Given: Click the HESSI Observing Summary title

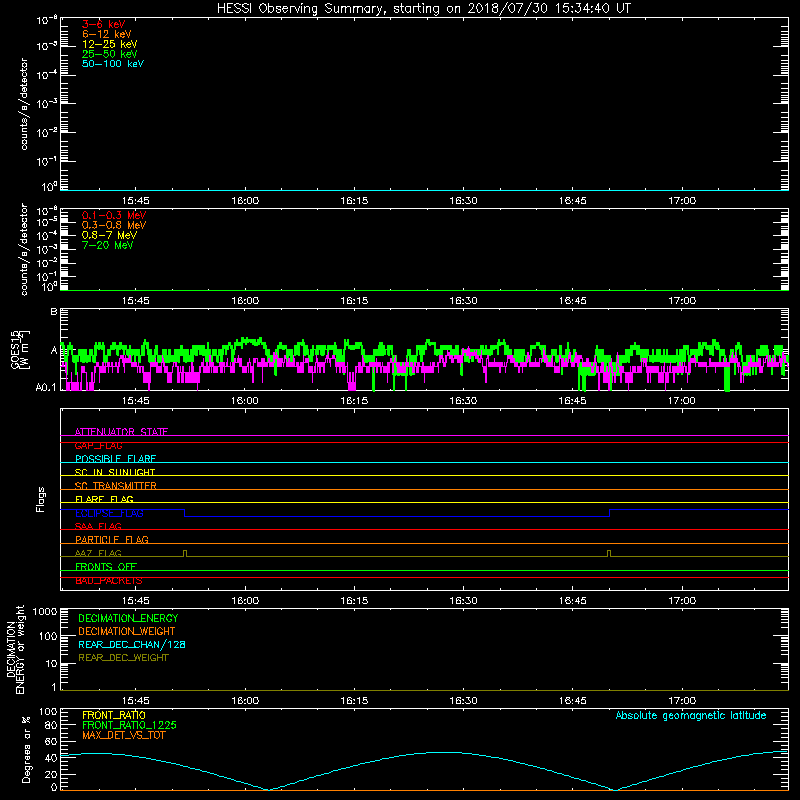Looking at the screenshot, I should (x=423, y=8).
